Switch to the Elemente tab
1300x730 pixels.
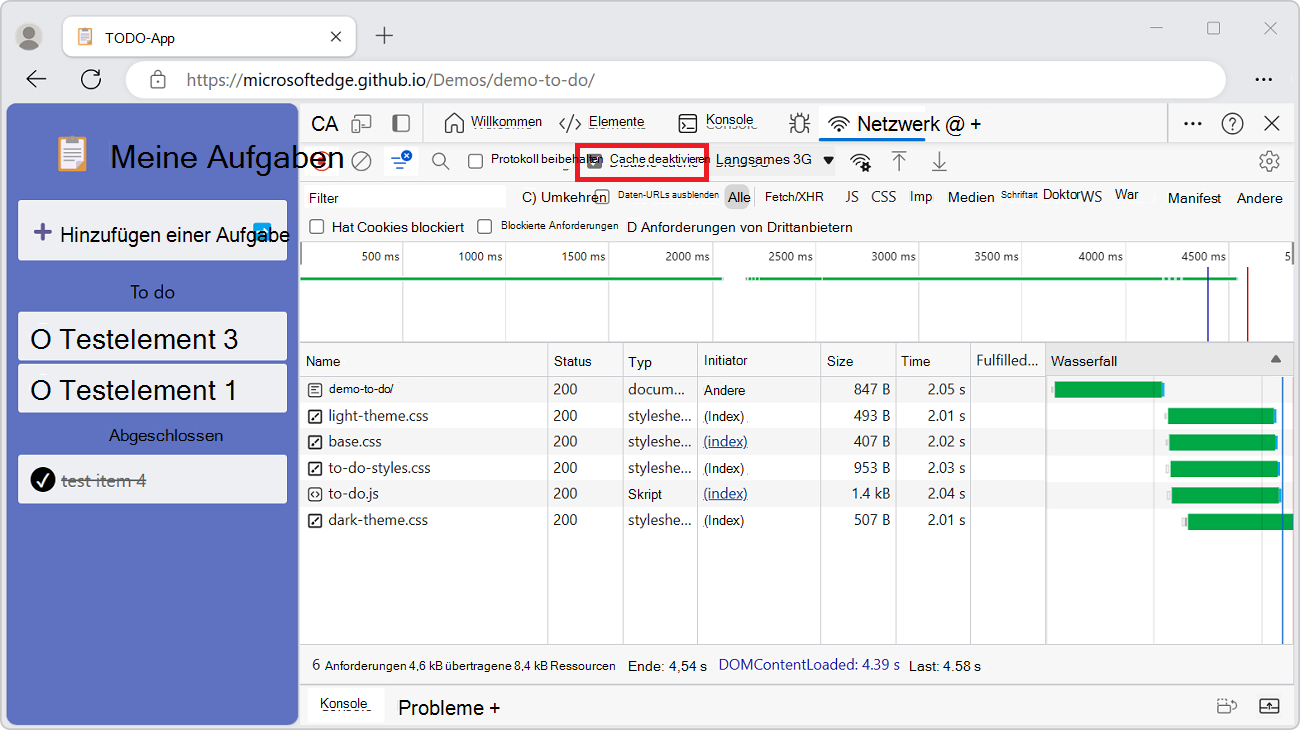(x=602, y=123)
